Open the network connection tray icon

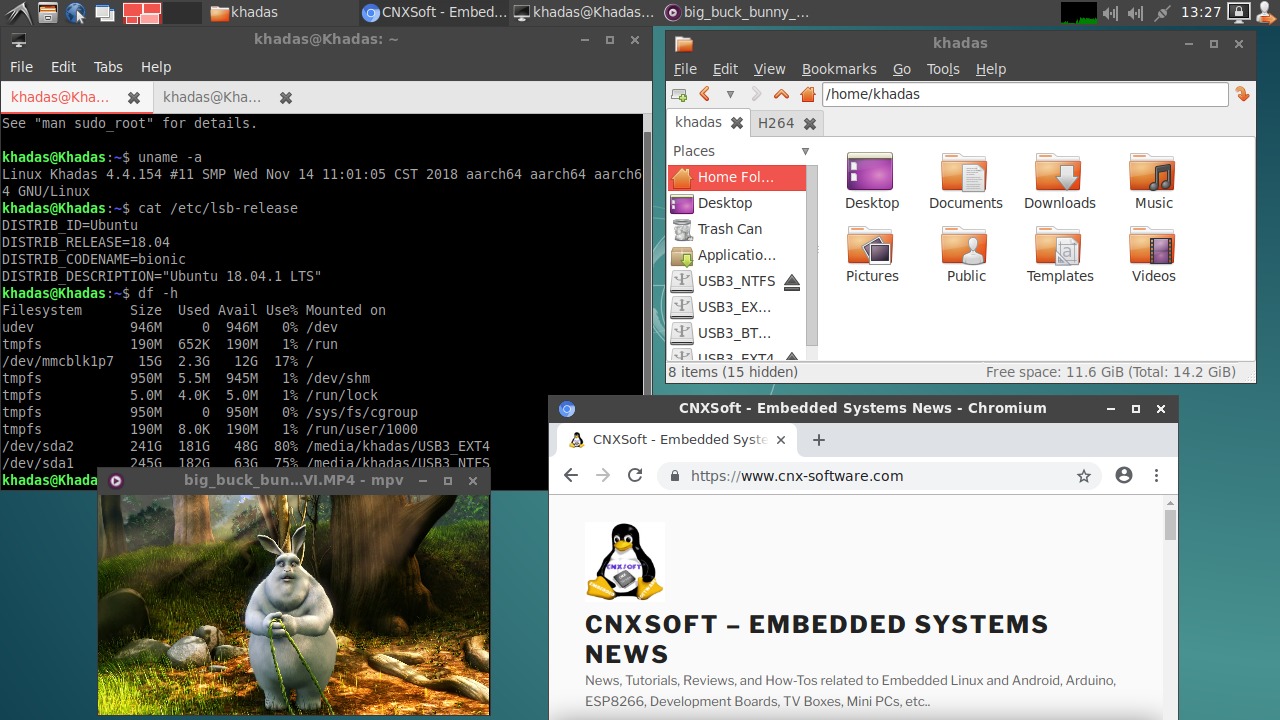point(1160,13)
